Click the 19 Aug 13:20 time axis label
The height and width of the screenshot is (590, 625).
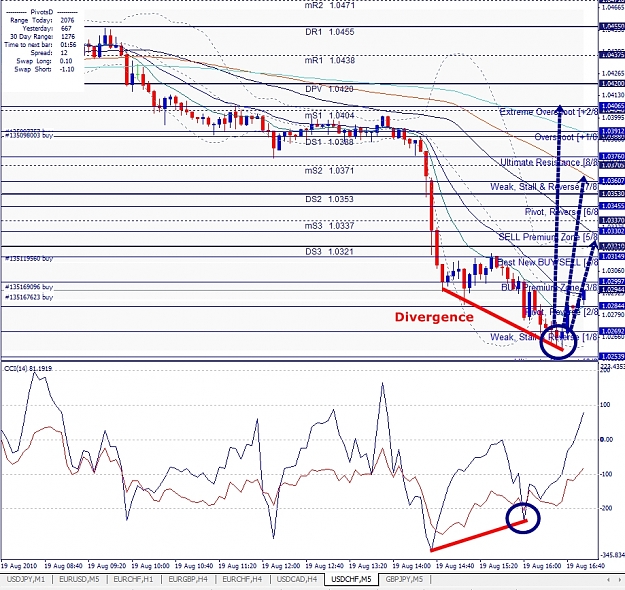(368, 566)
